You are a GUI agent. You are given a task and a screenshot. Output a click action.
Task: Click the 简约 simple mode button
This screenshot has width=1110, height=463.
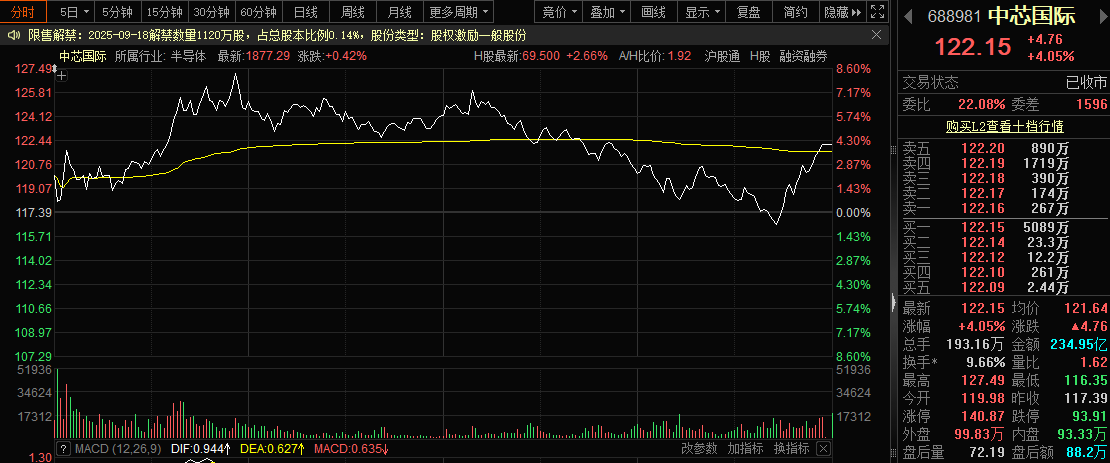[x=795, y=12]
